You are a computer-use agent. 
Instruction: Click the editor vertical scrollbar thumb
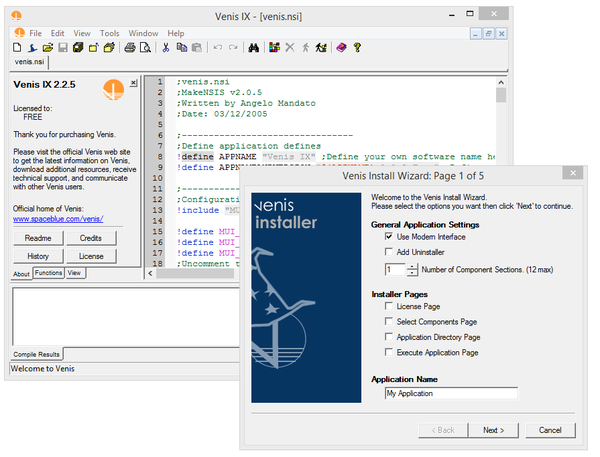(x=501, y=95)
